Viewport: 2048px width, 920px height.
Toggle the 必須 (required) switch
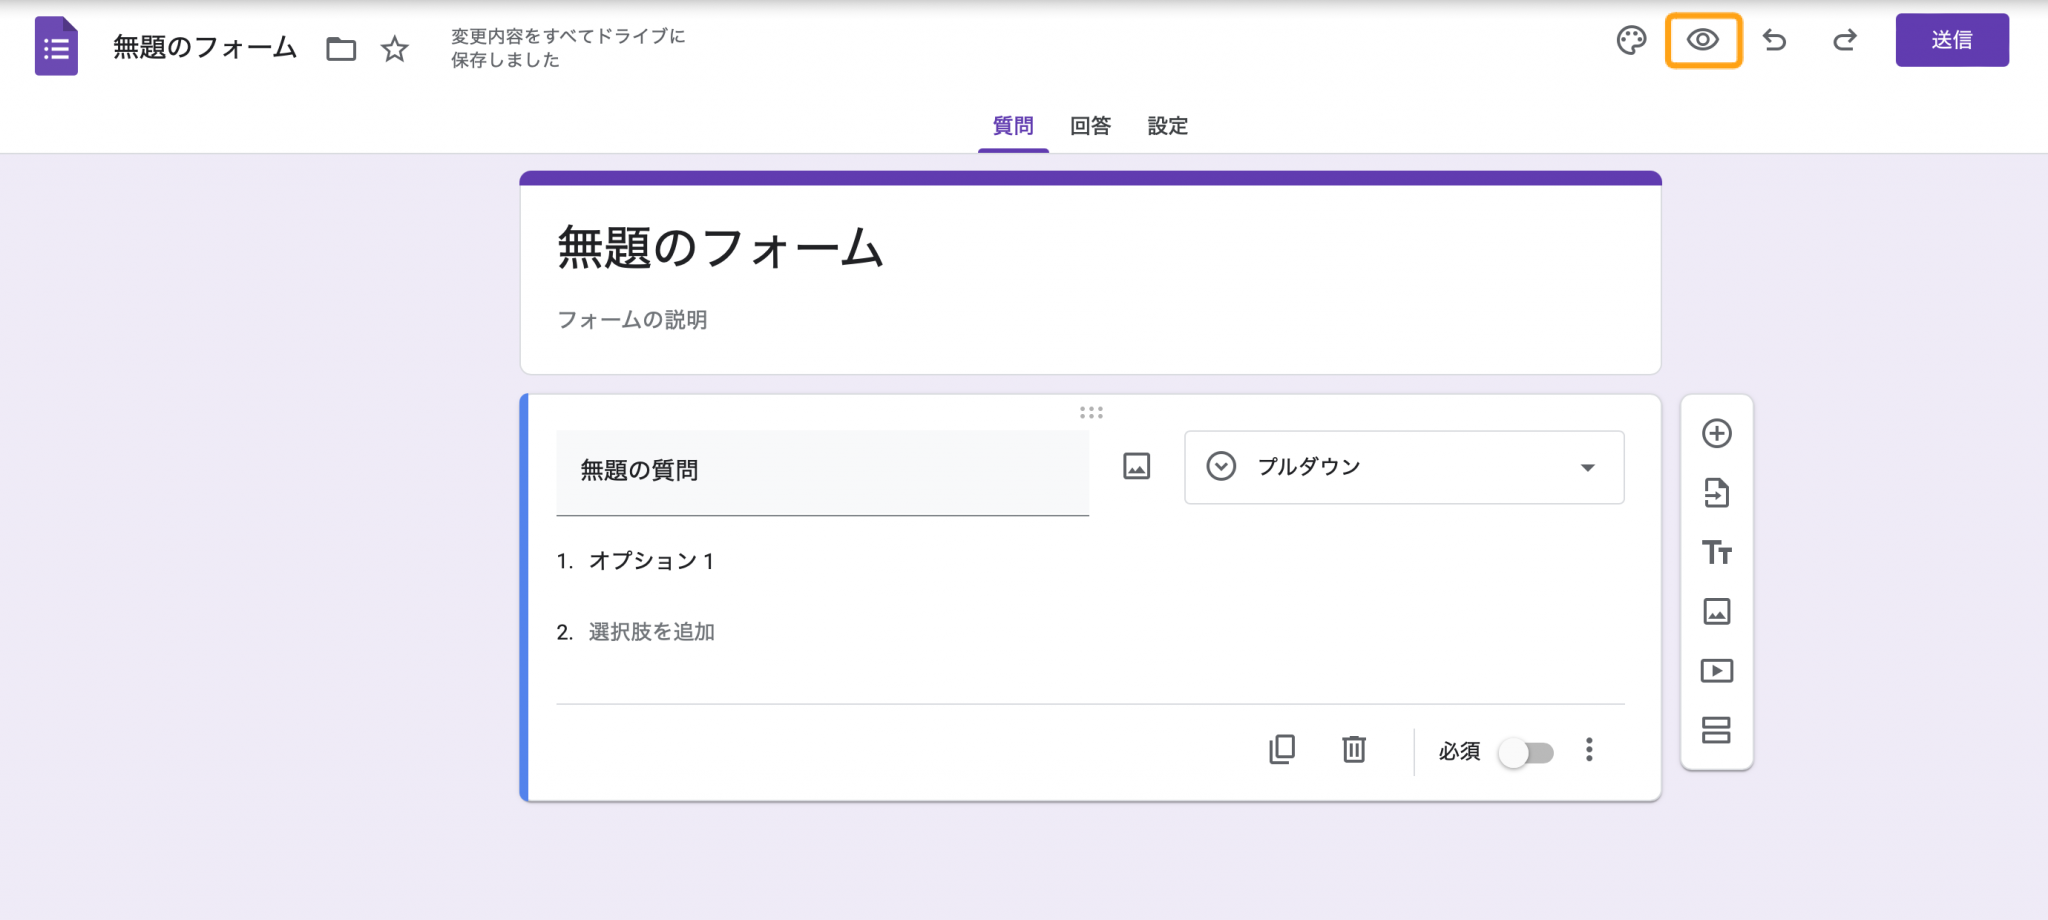[1524, 753]
